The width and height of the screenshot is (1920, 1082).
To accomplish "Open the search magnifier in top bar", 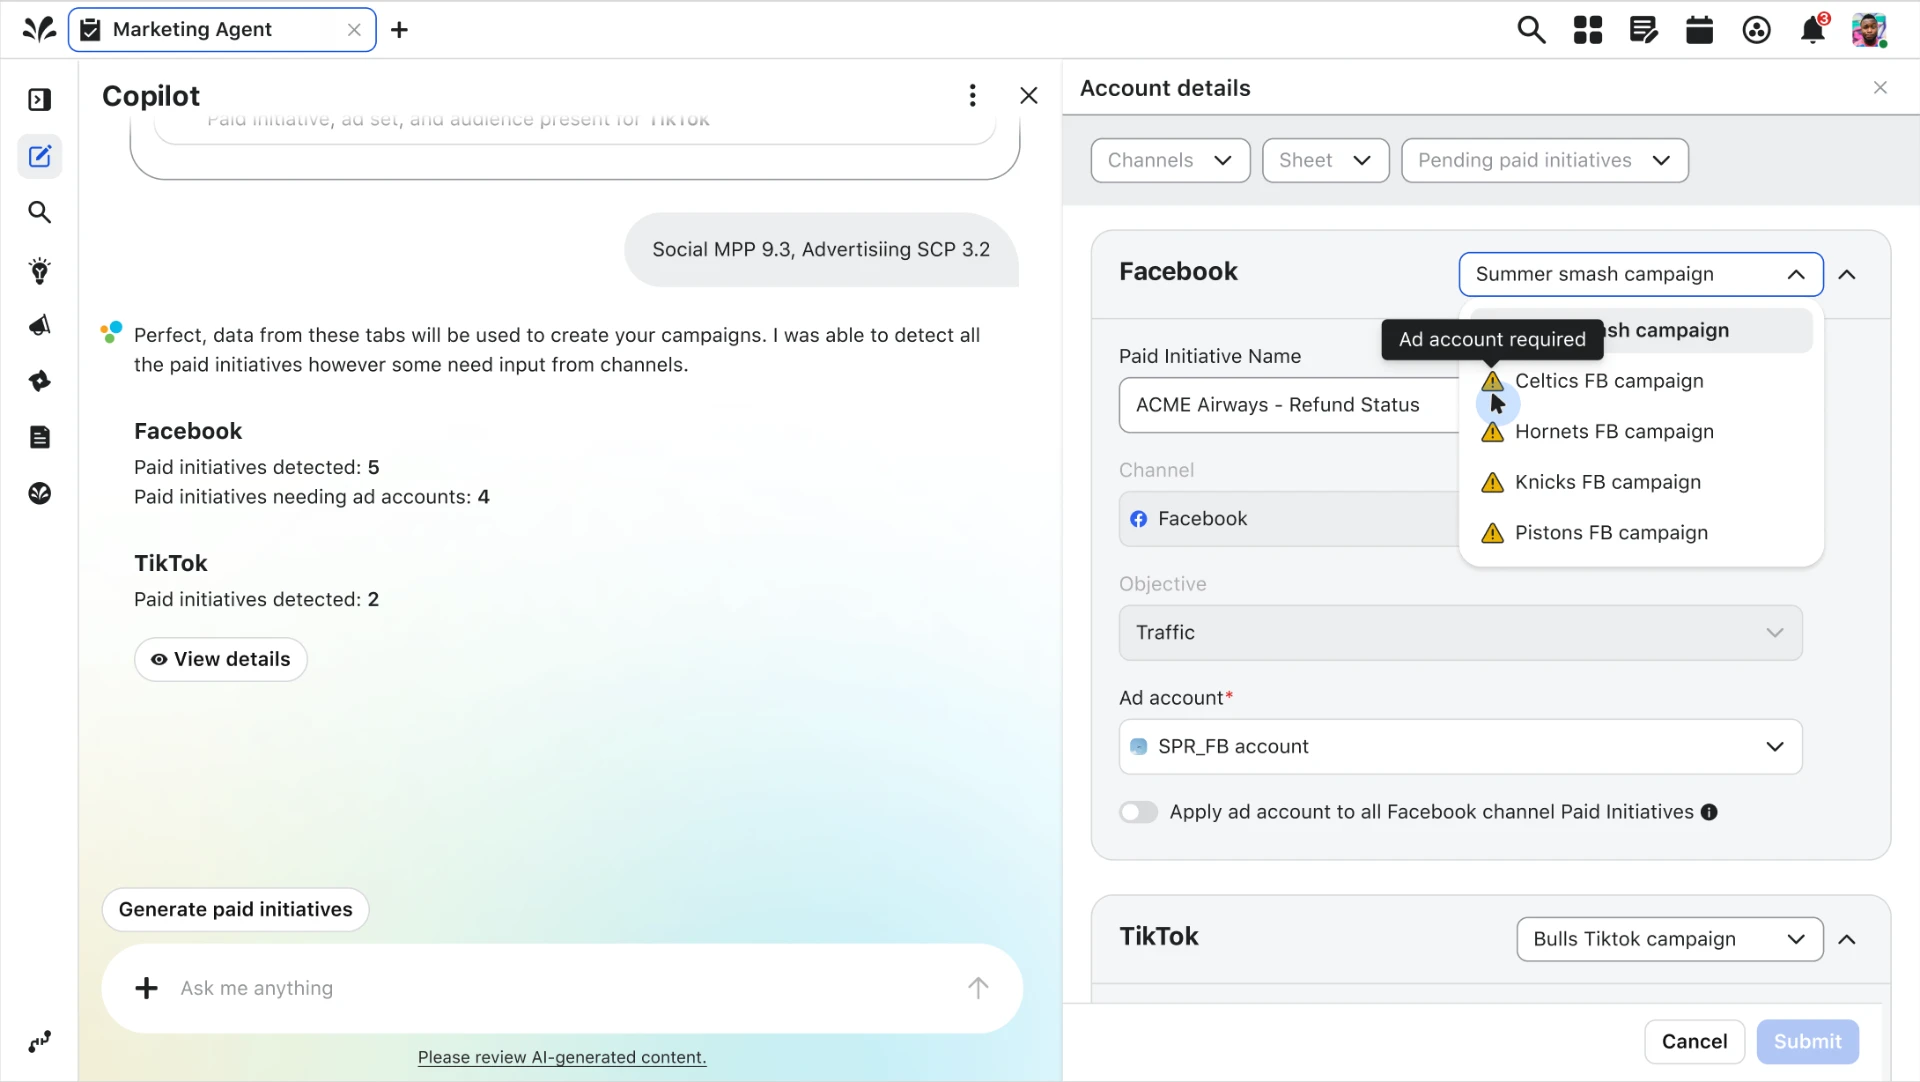I will coord(1531,30).
